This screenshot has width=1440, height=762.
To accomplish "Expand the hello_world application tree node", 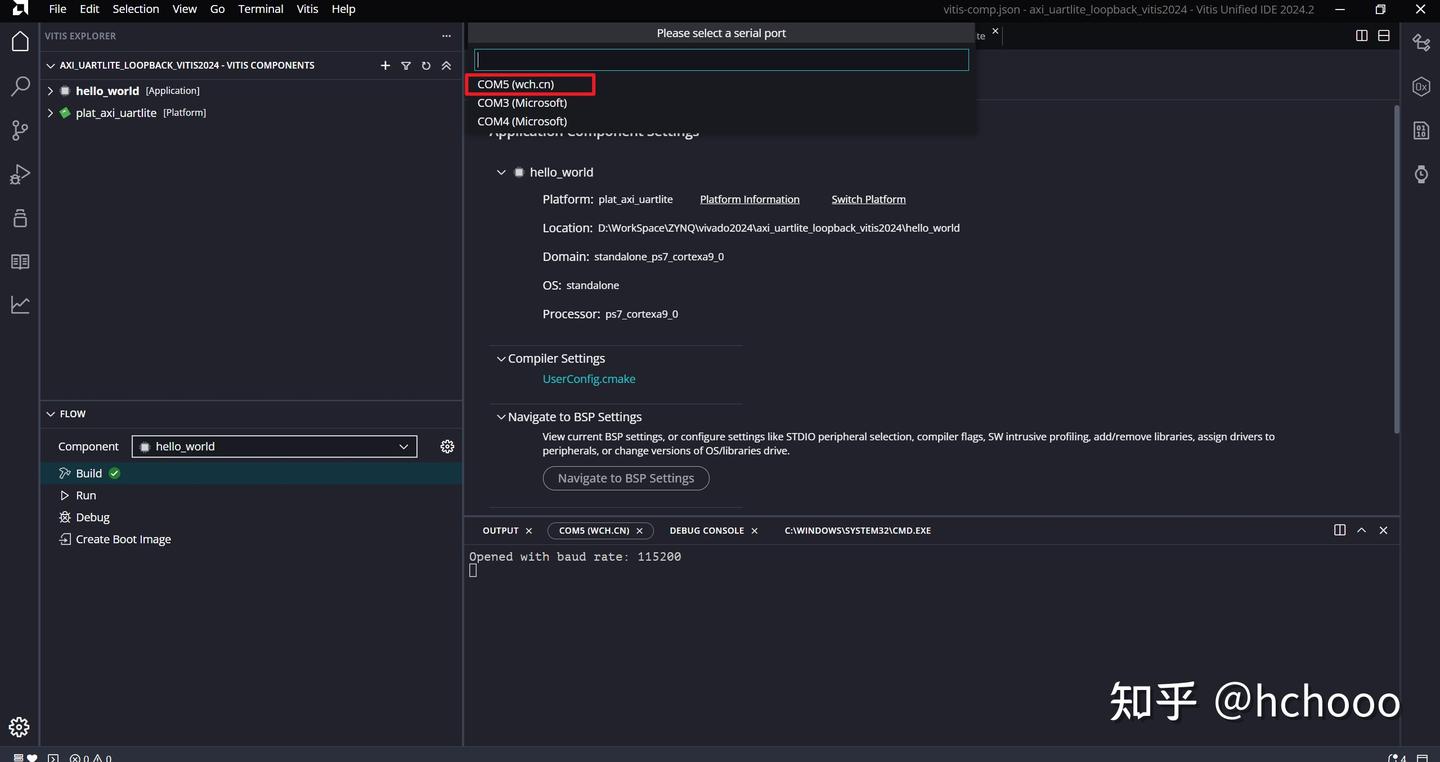I will click(x=51, y=91).
